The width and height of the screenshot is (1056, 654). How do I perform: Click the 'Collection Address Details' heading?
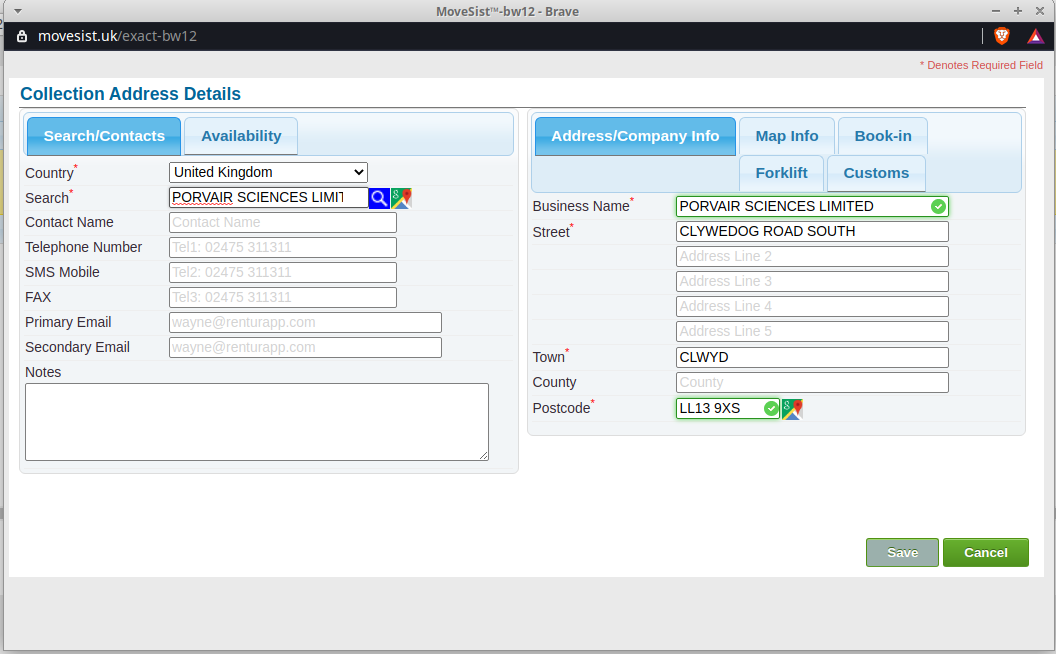click(130, 94)
